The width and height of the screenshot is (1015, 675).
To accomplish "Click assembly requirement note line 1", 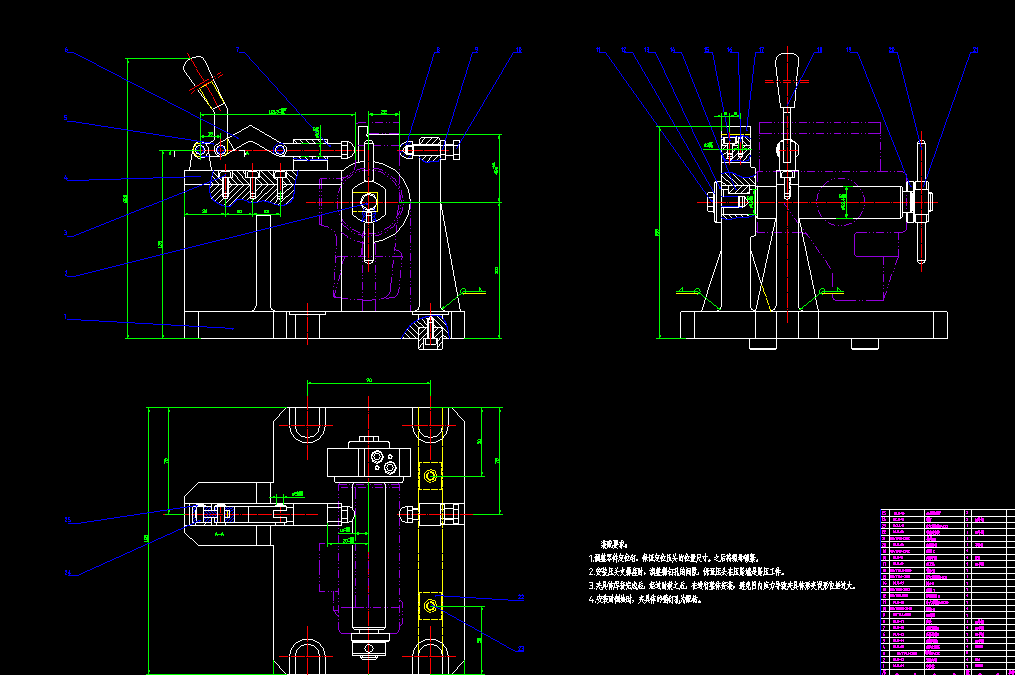I will click(674, 558).
